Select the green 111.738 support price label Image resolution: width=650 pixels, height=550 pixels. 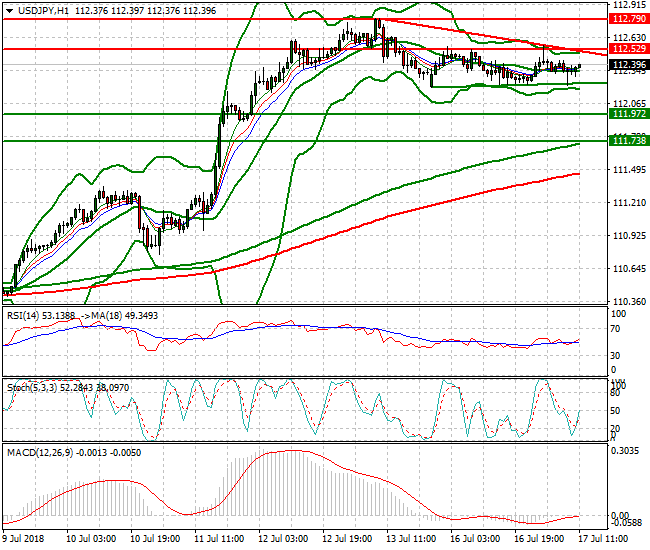tap(629, 141)
